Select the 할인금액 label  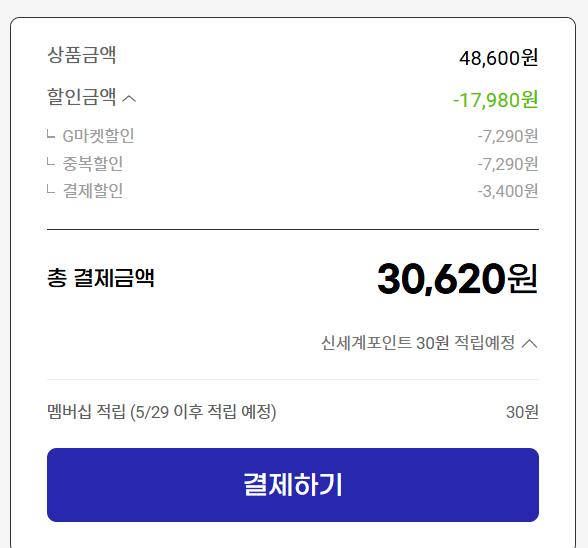pos(81,97)
